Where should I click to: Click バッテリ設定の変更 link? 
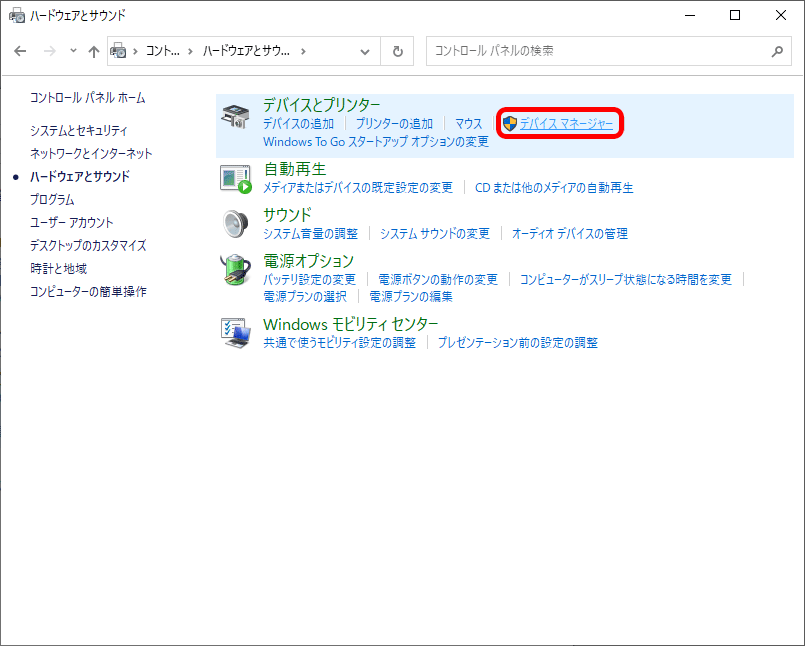click(309, 279)
